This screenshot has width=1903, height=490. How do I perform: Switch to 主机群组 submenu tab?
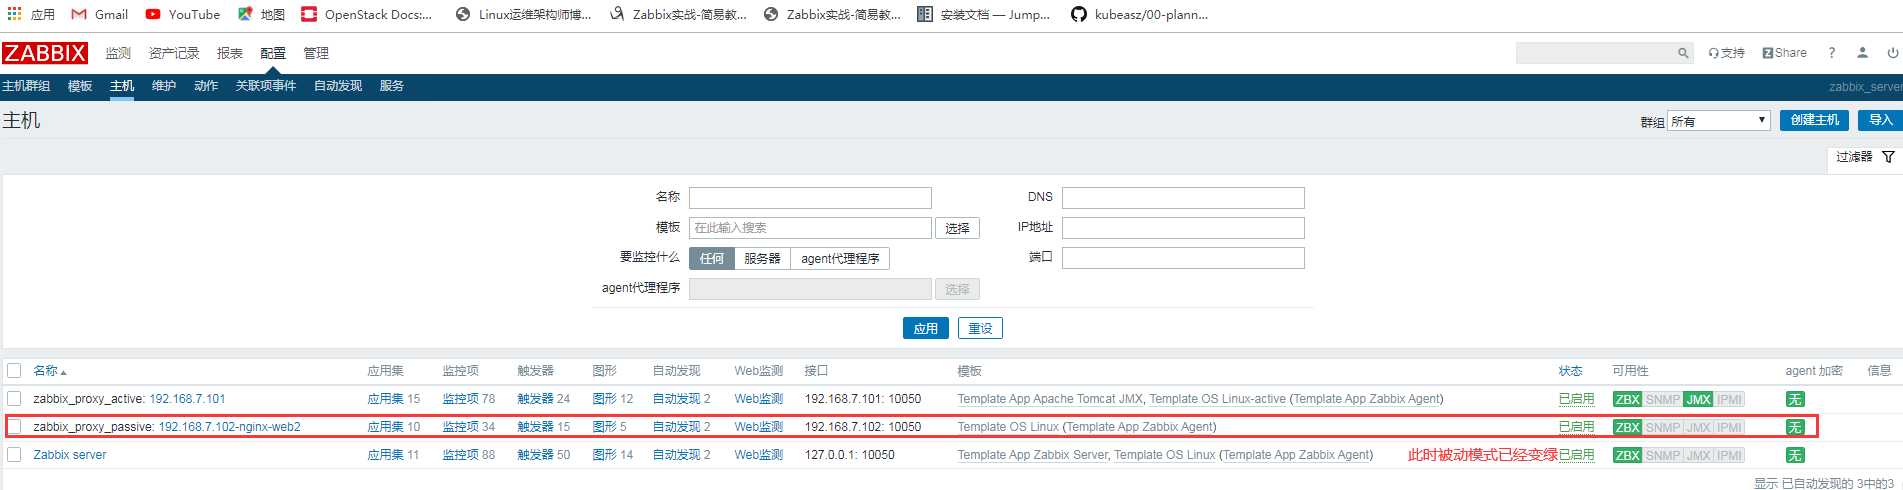click(26, 86)
